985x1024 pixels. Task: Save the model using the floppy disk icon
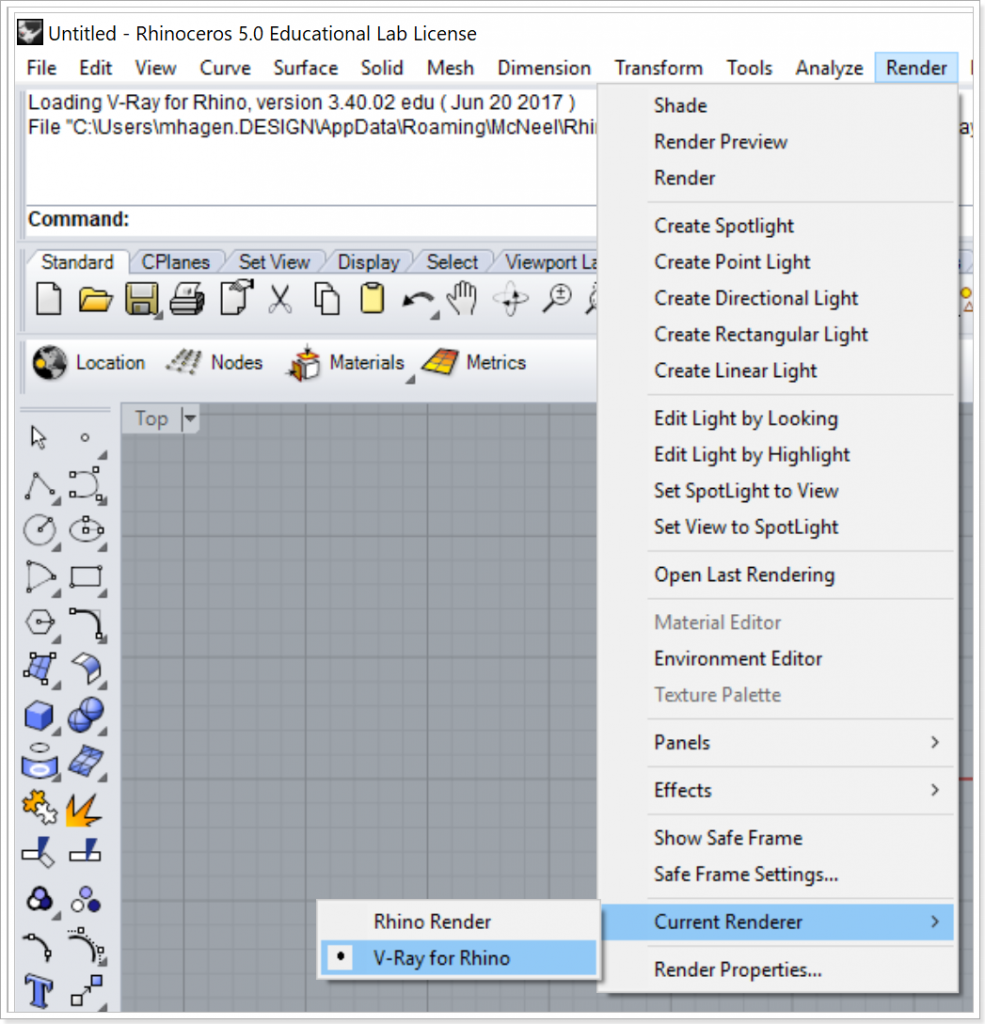pyautogui.click(x=141, y=300)
